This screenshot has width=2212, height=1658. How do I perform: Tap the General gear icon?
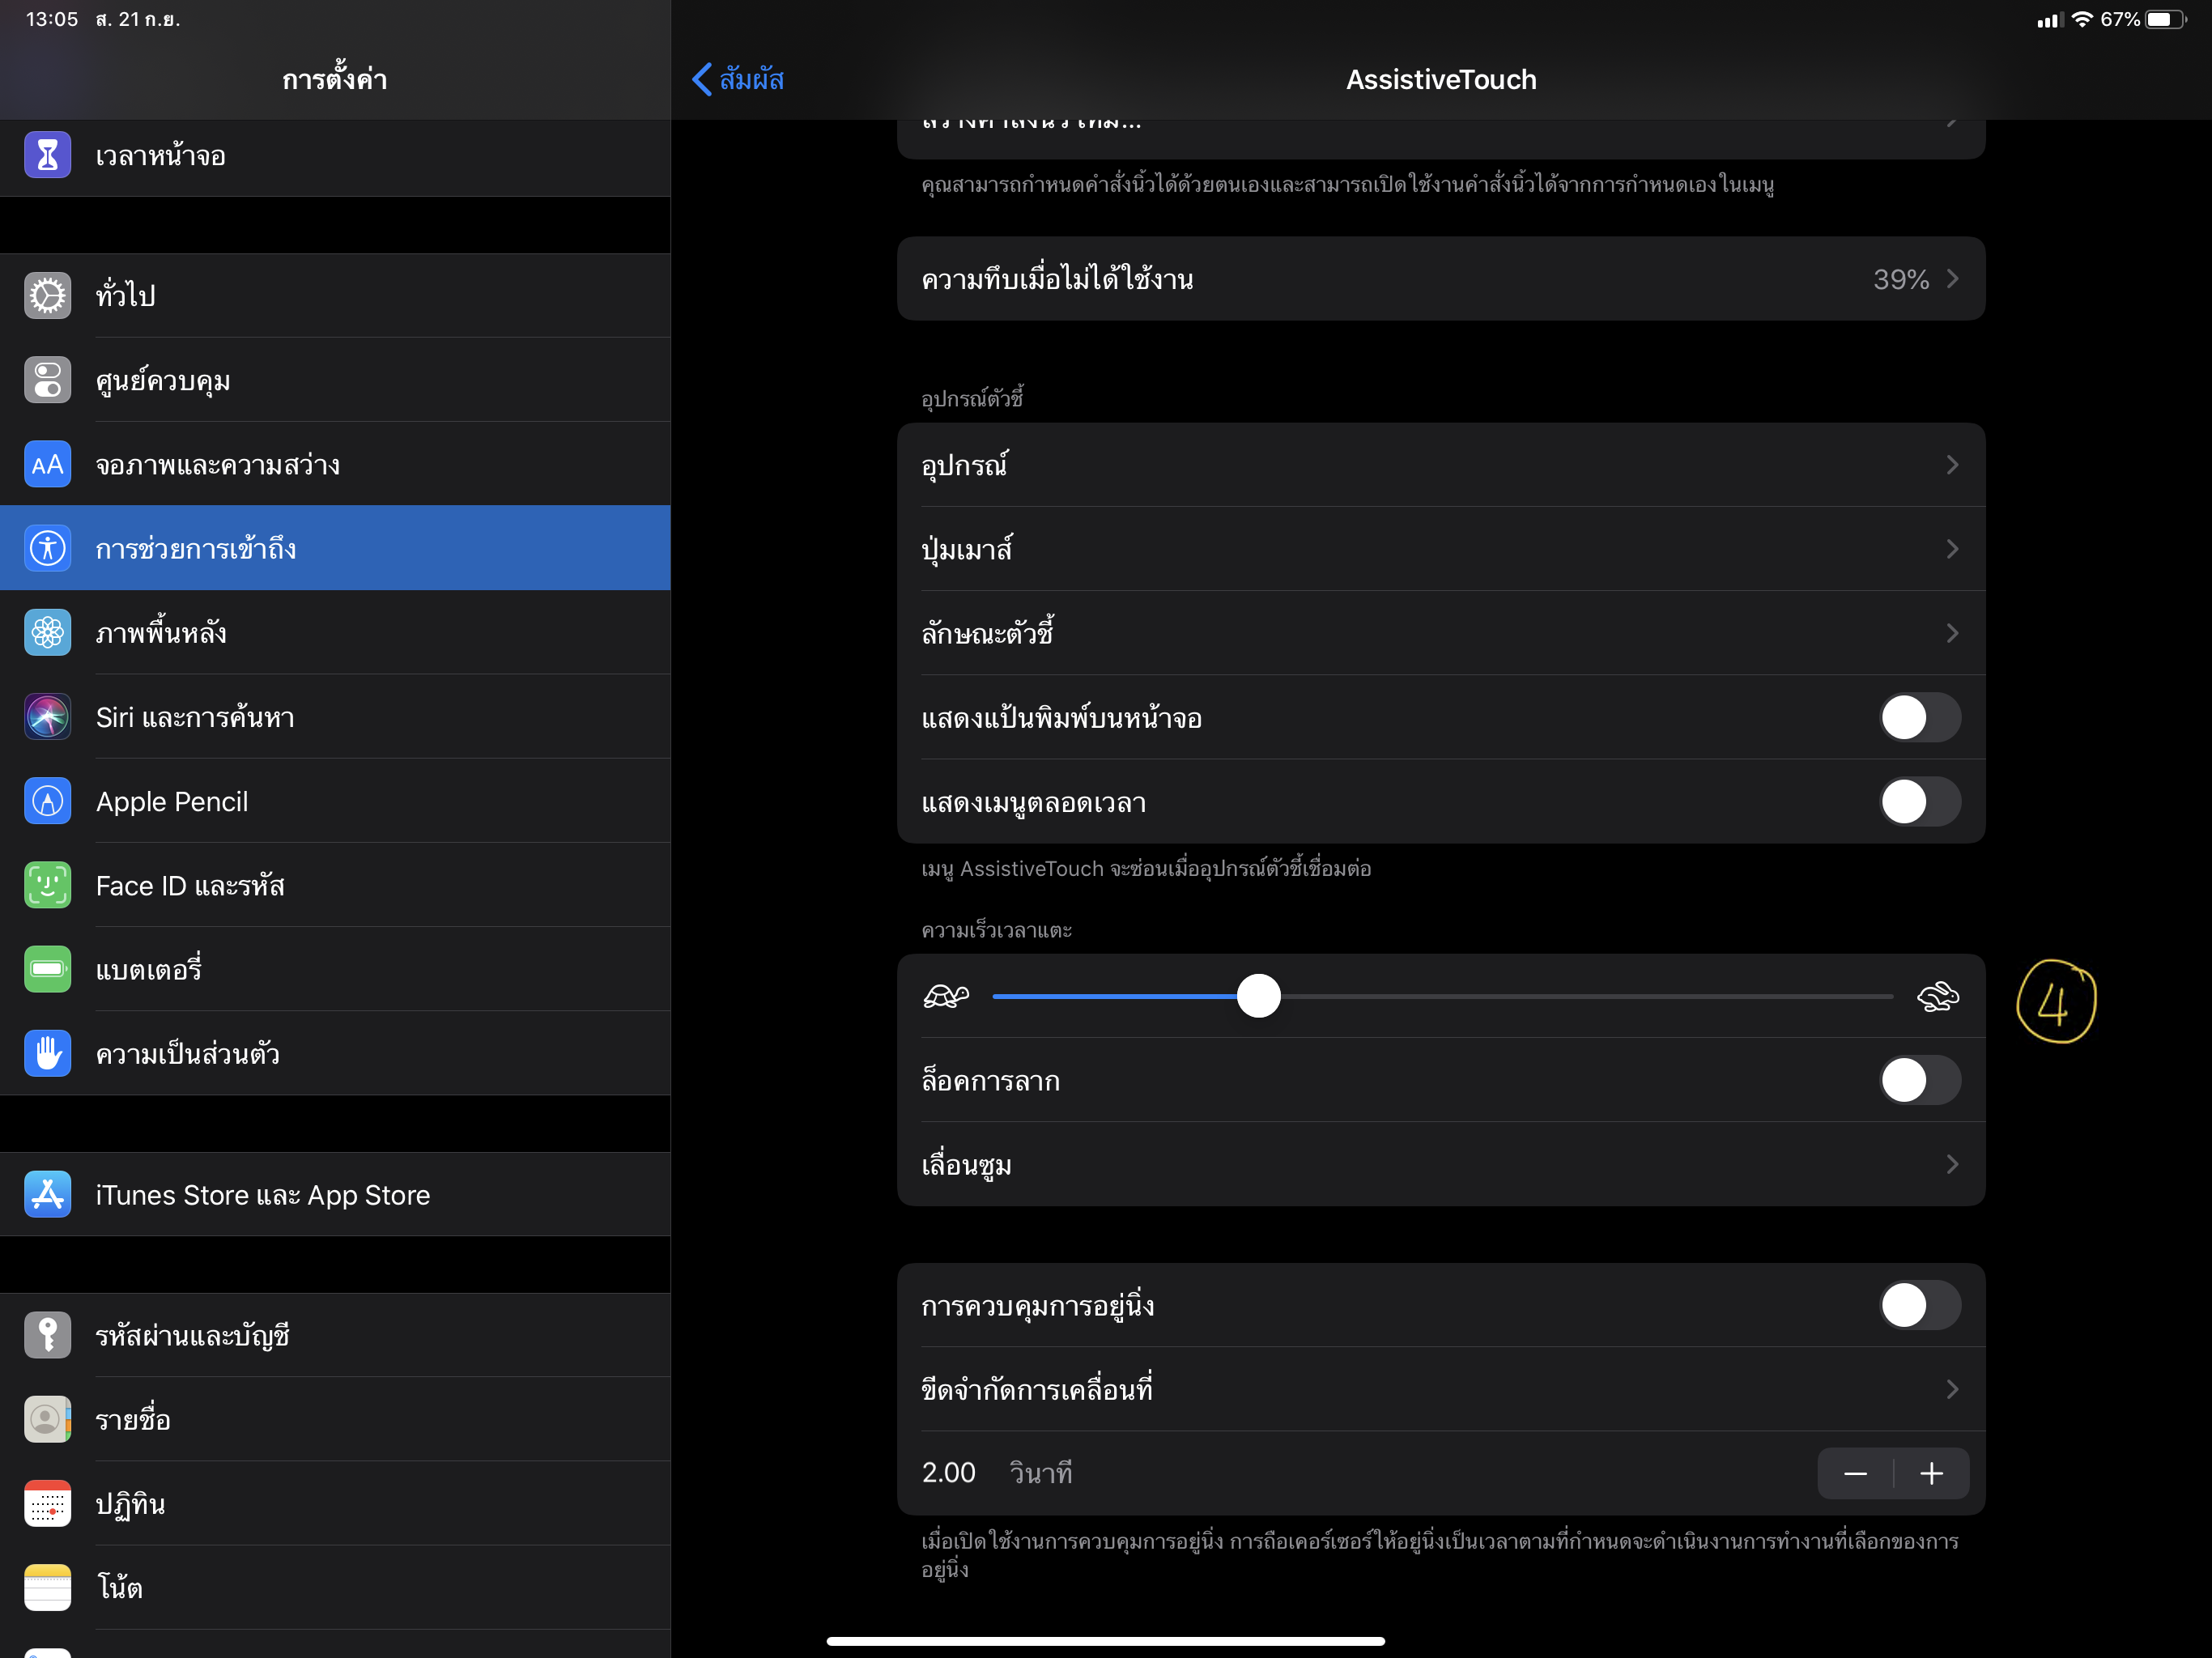click(x=47, y=295)
